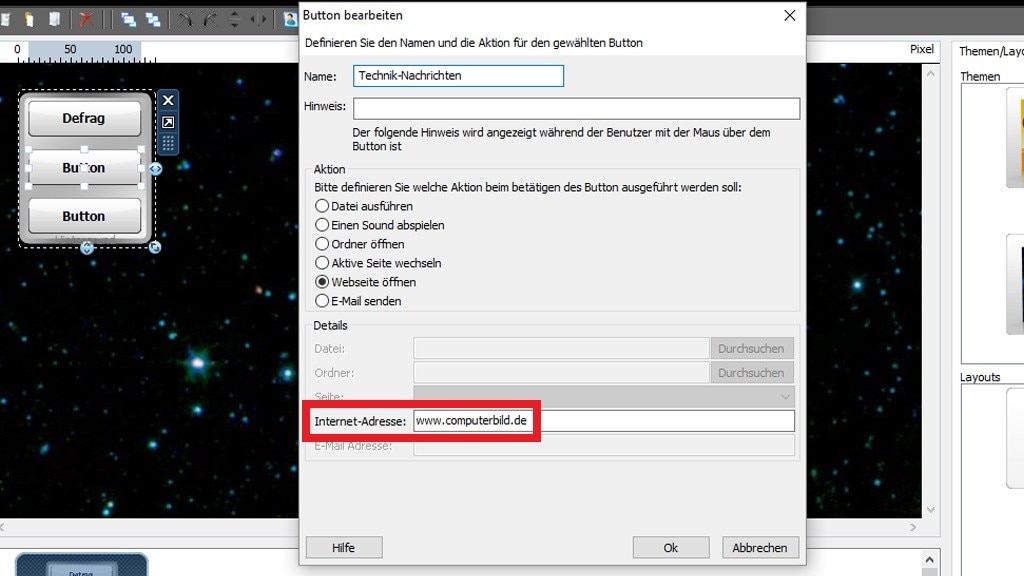
Task: Click into the Hinweis text field
Action: coord(576,108)
